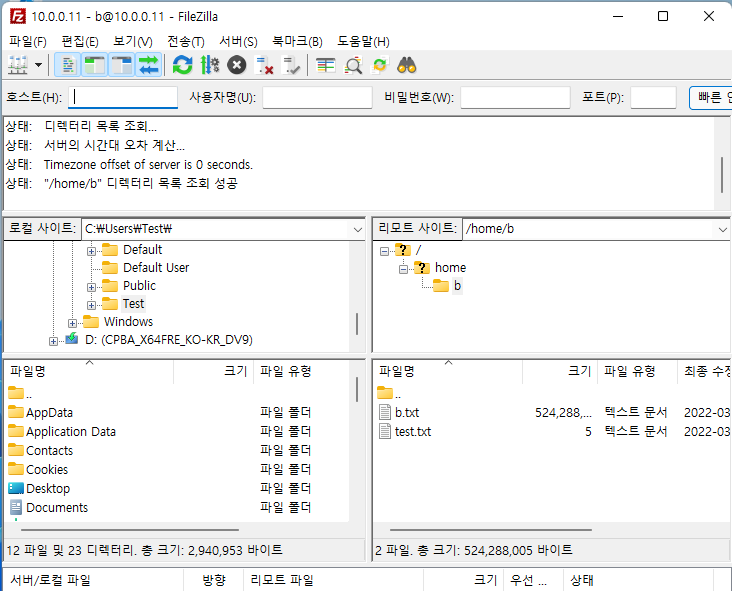Select the AppData folder

[x=49, y=413]
